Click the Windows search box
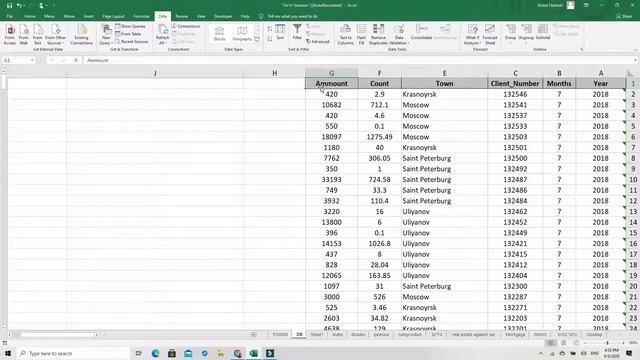Viewport: 640px width, 360px height. (73, 353)
